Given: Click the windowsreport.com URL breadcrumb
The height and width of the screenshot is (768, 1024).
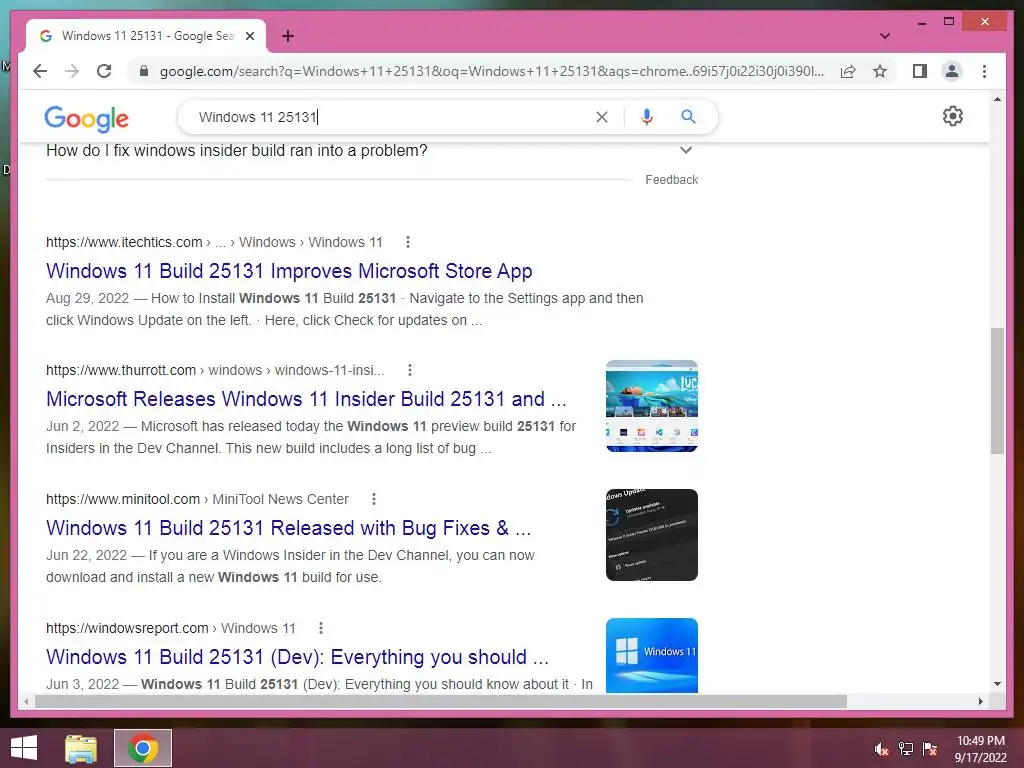Looking at the screenshot, I should pyautogui.click(x=170, y=628).
